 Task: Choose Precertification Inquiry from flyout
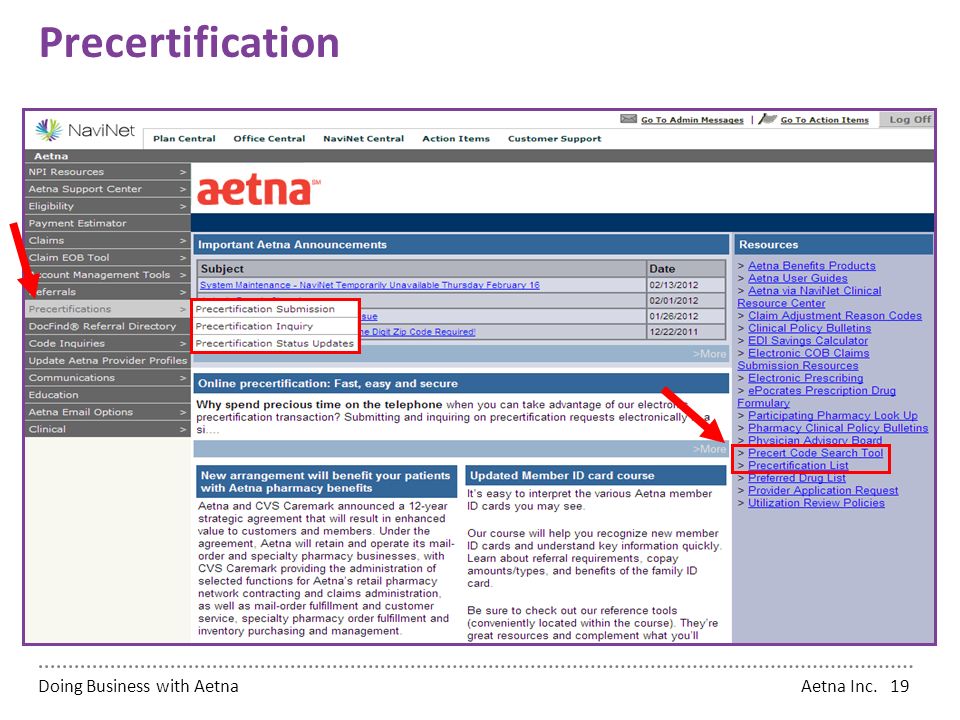click(x=276, y=326)
